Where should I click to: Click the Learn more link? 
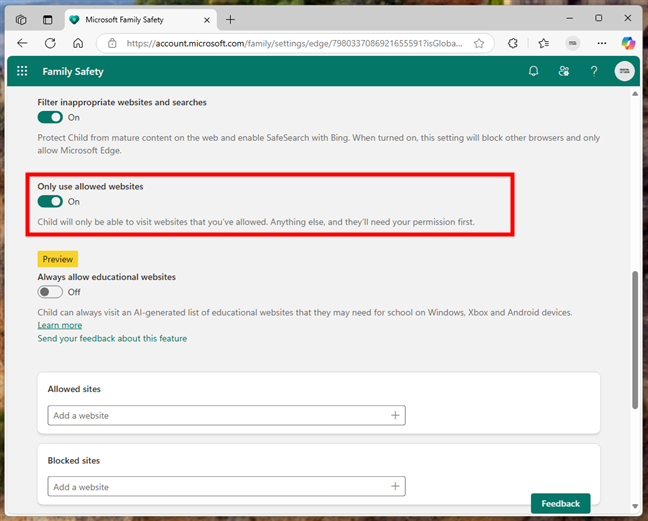[x=60, y=325]
